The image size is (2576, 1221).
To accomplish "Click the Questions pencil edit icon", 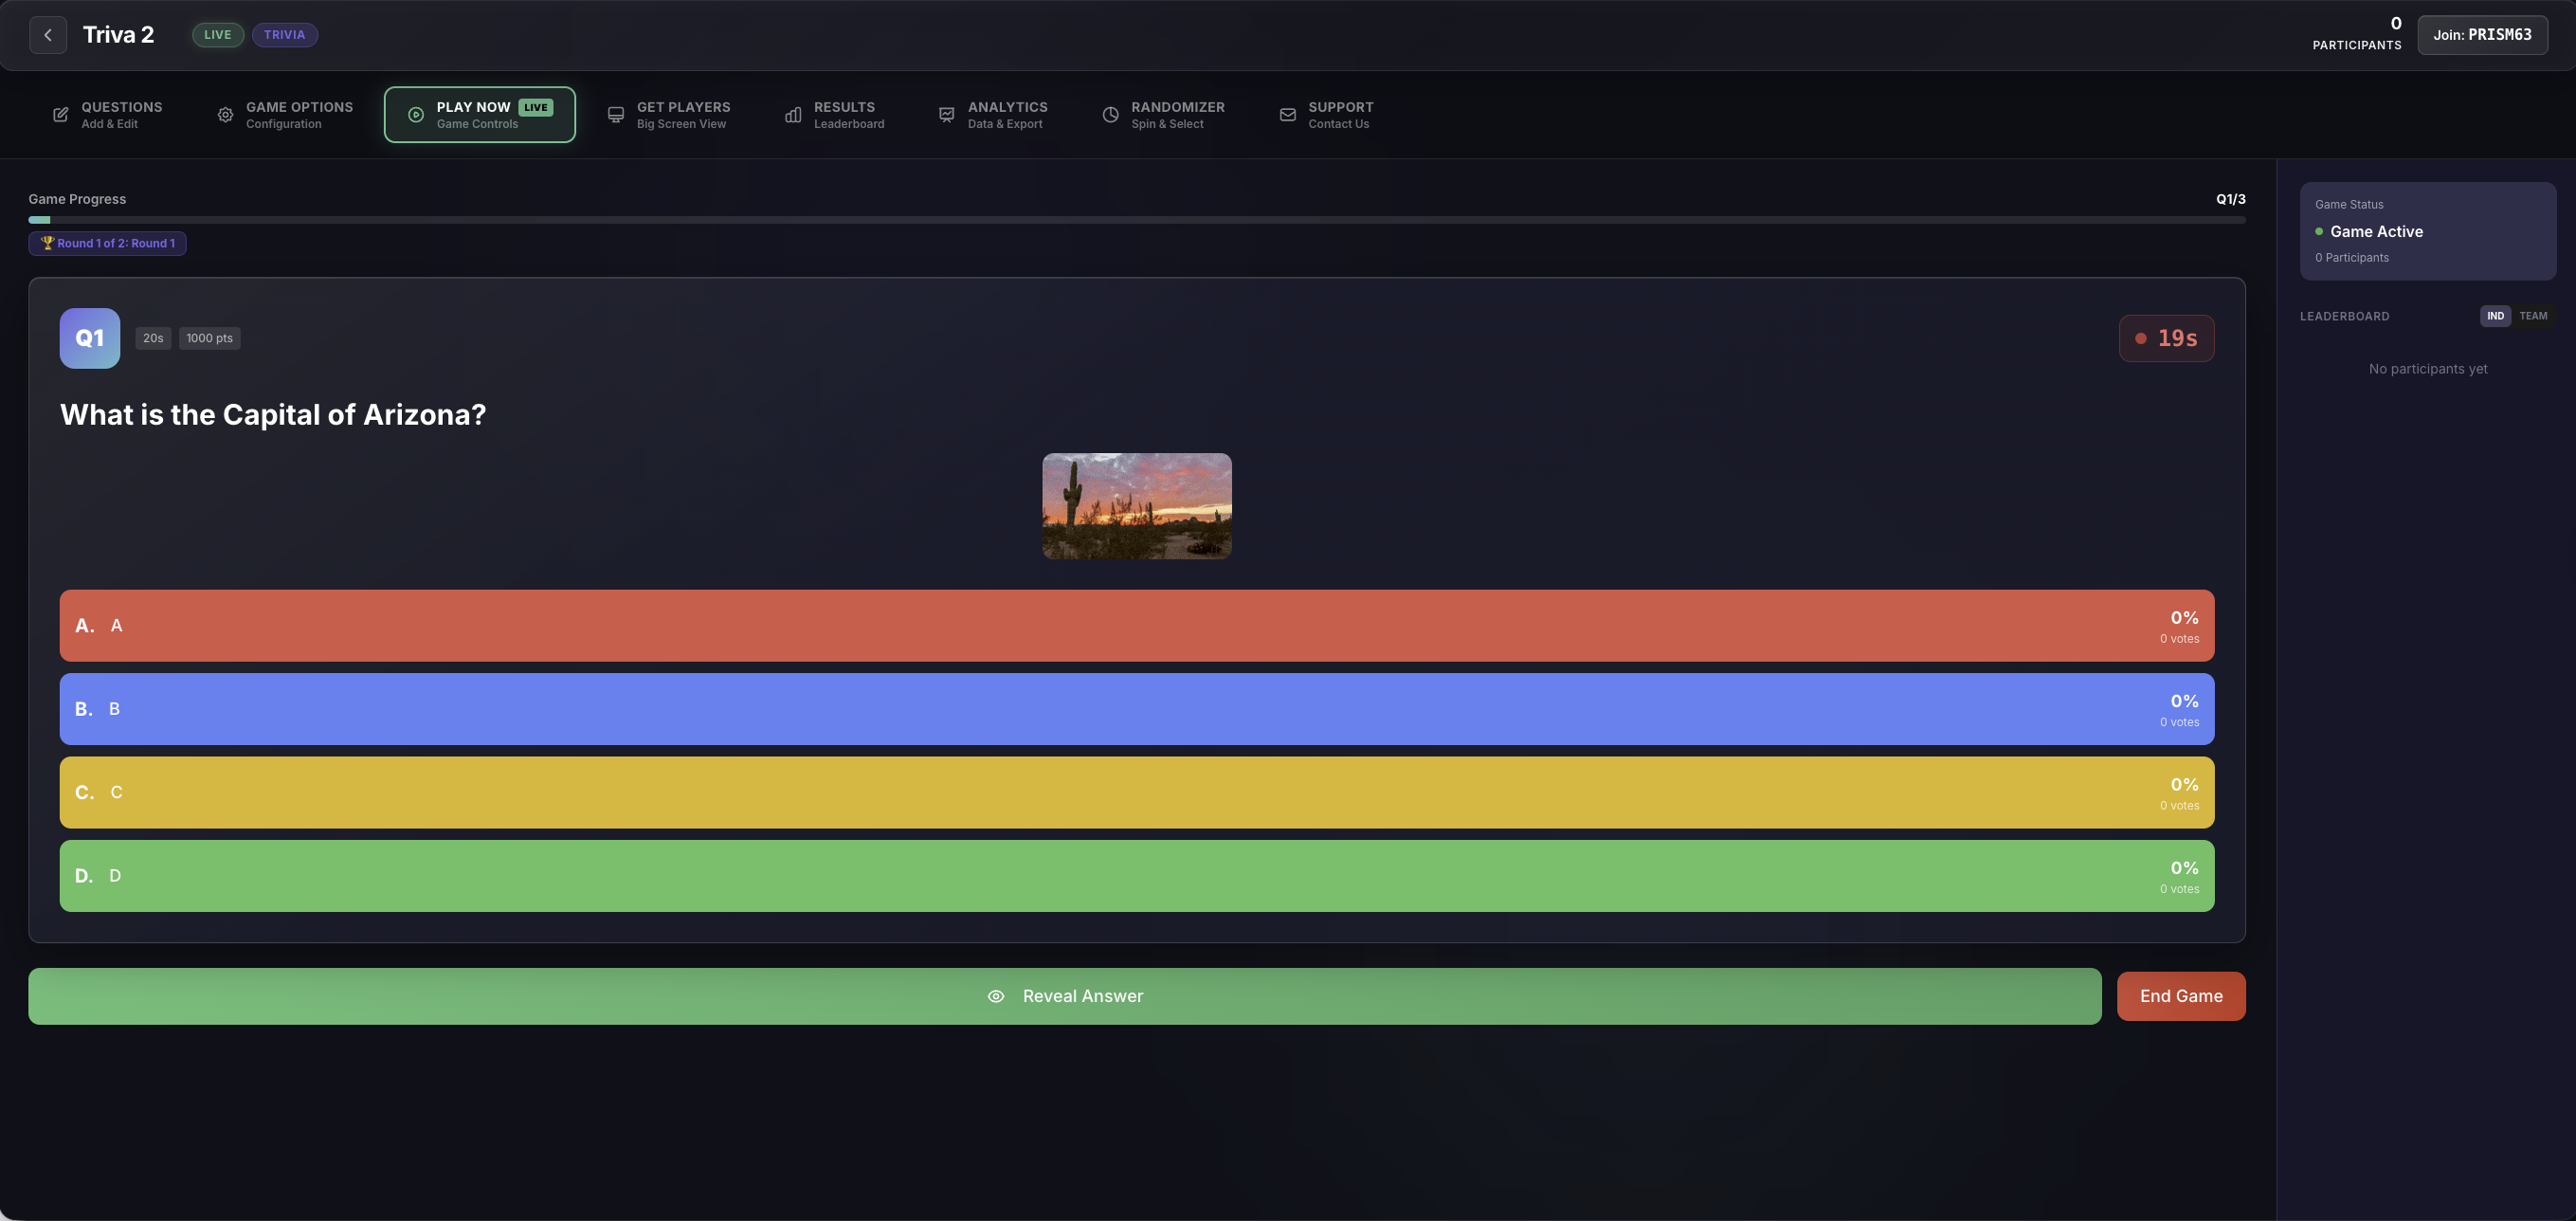I will pos(60,115).
